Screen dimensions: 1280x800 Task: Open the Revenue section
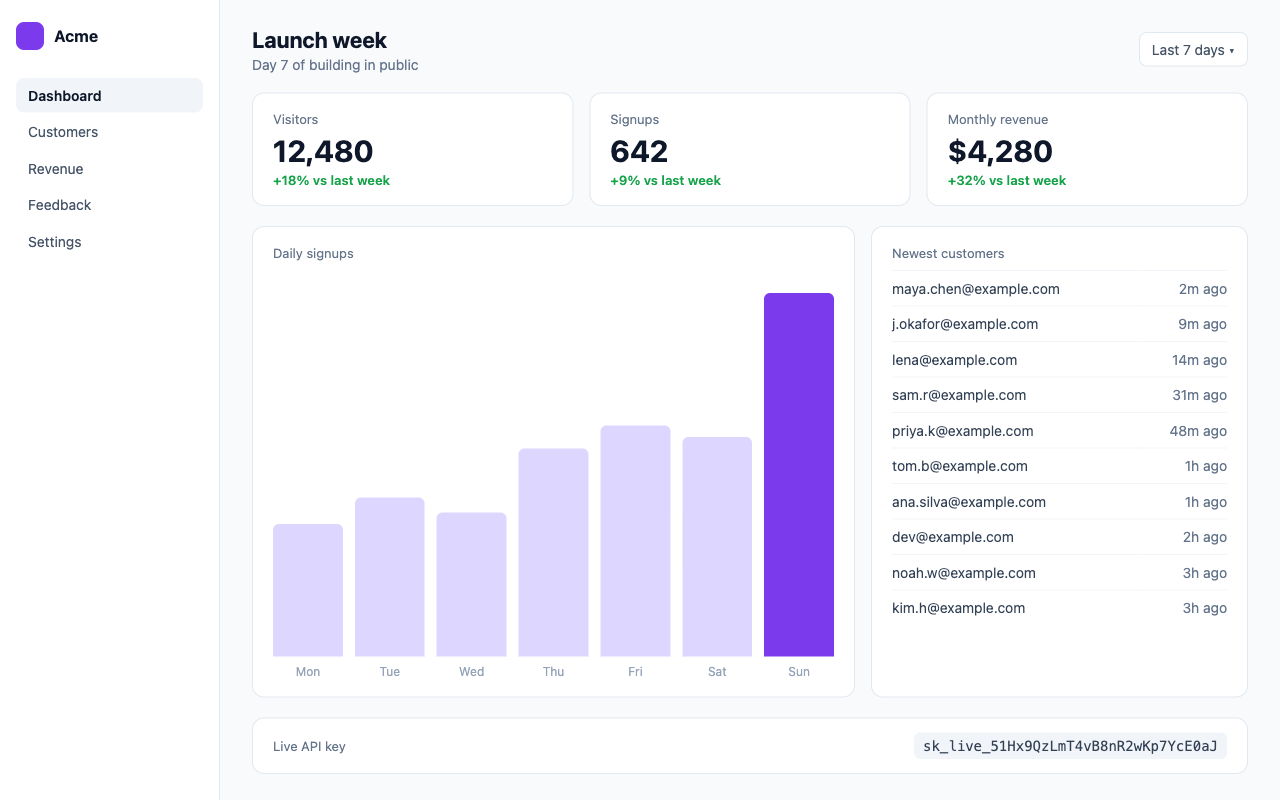tap(109, 169)
